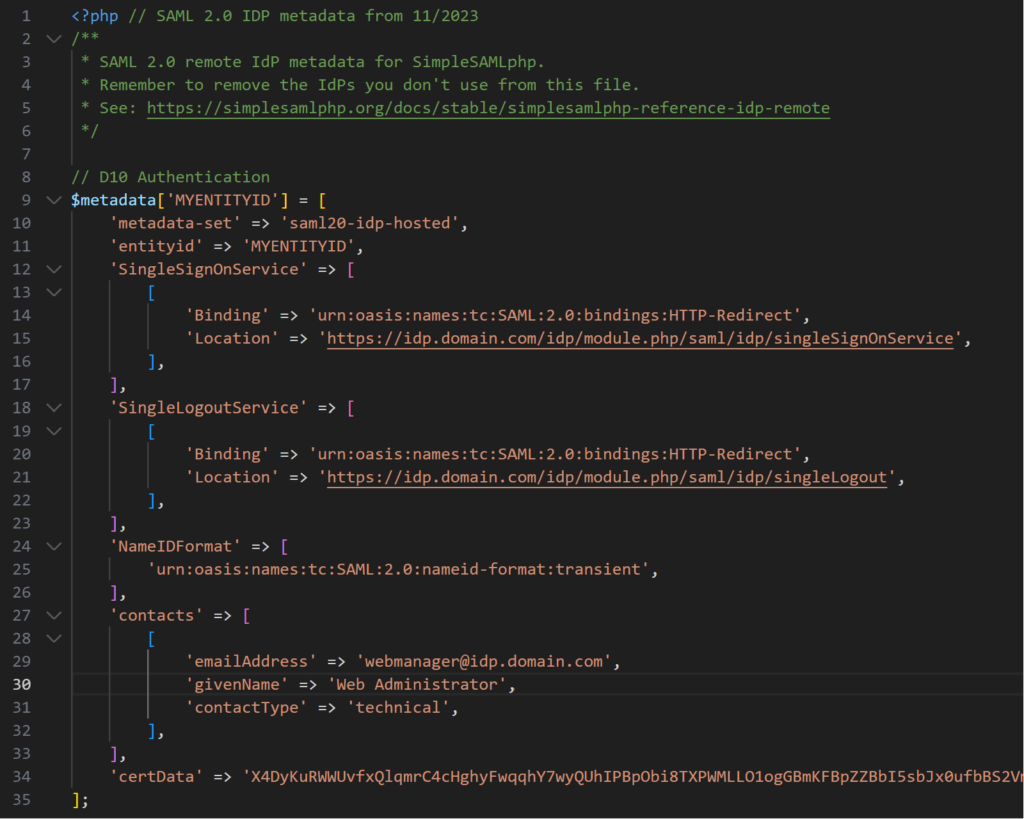Click the closing '];' on line 35

(80, 800)
